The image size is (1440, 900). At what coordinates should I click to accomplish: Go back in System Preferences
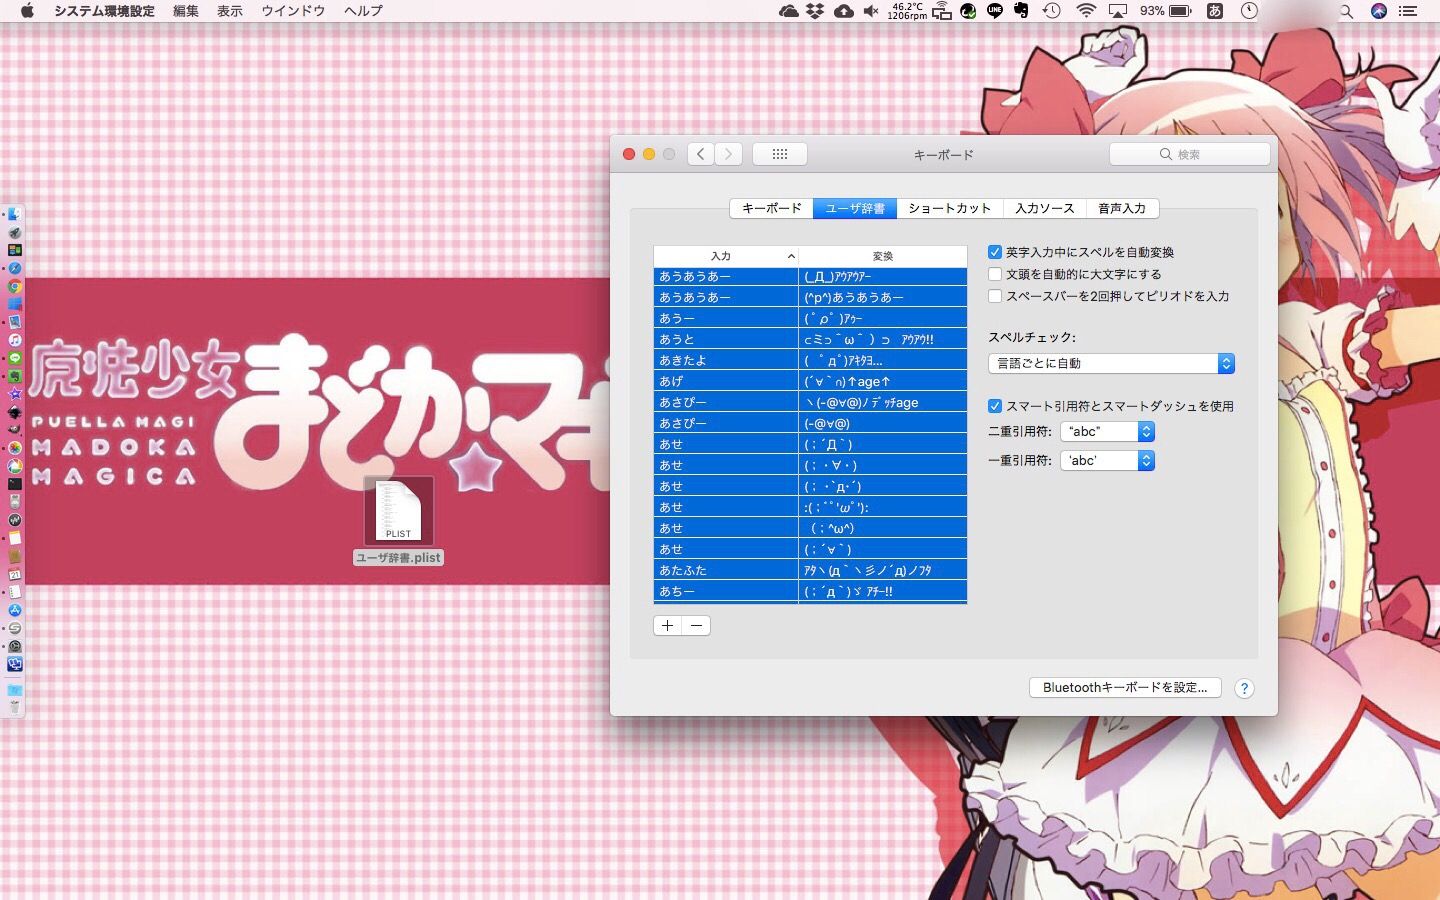(701, 154)
